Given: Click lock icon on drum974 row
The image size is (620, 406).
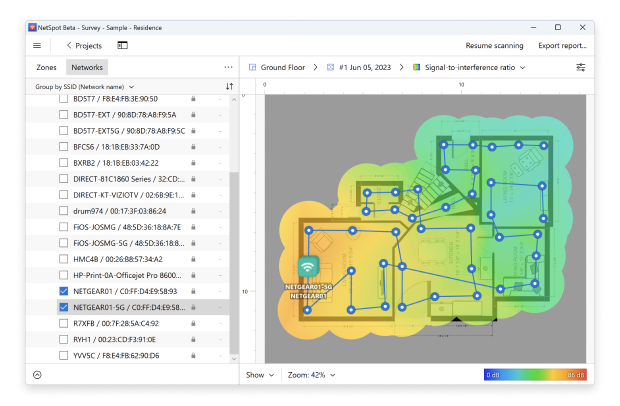Looking at the screenshot, I should [x=193, y=211].
